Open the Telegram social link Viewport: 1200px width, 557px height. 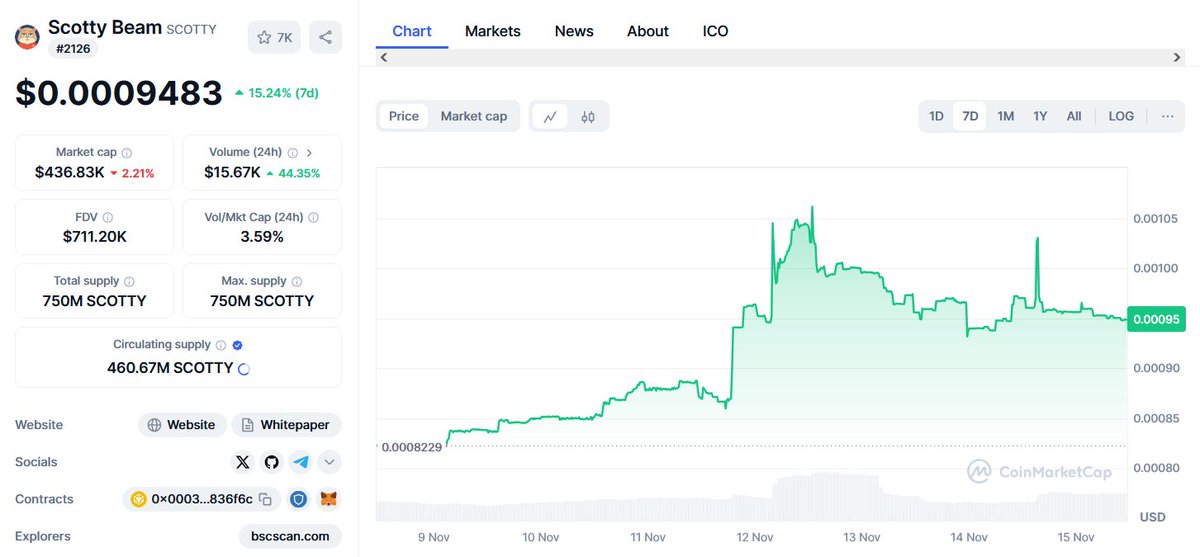pos(300,462)
